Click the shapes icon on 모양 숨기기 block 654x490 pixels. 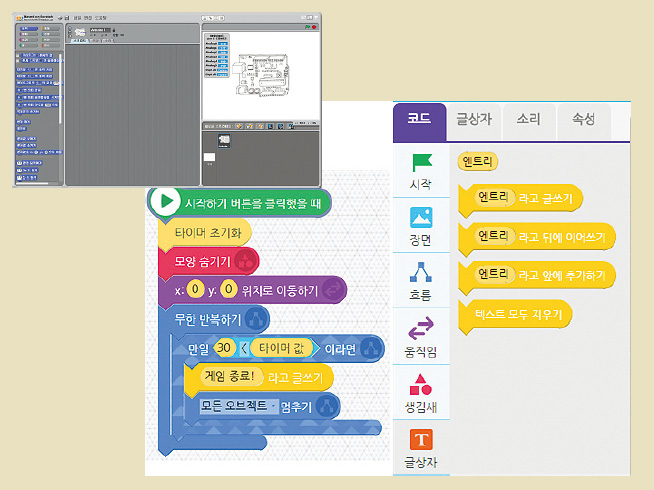click(245, 261)
